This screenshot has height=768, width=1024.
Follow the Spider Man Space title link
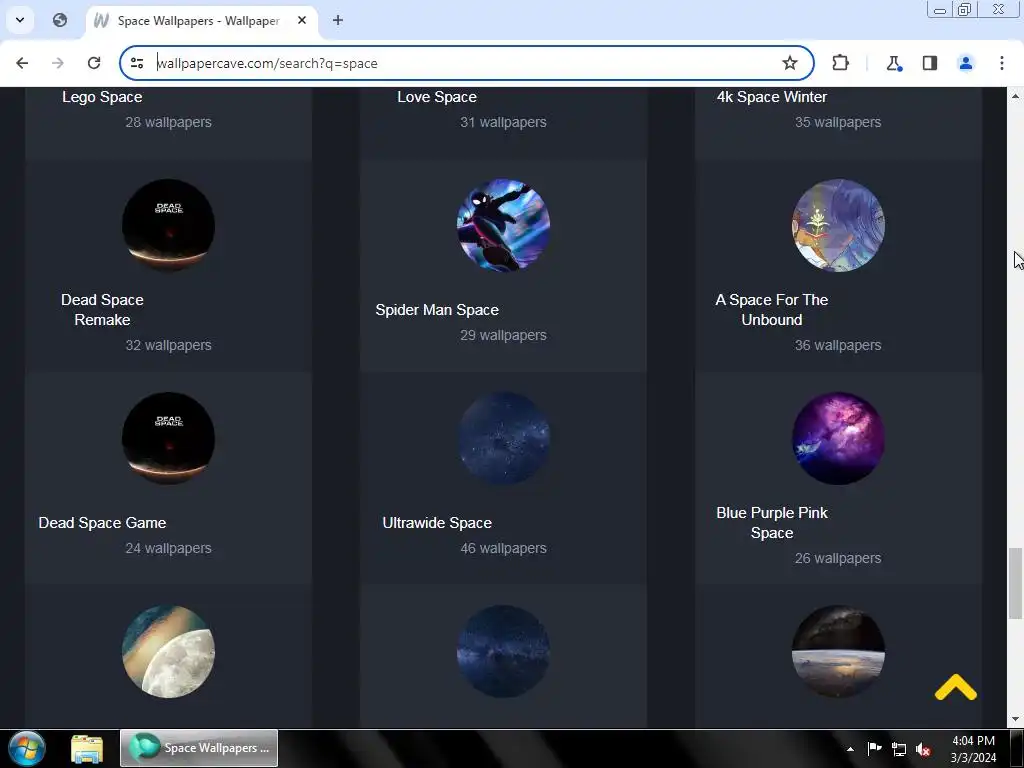tap(437, 310)
